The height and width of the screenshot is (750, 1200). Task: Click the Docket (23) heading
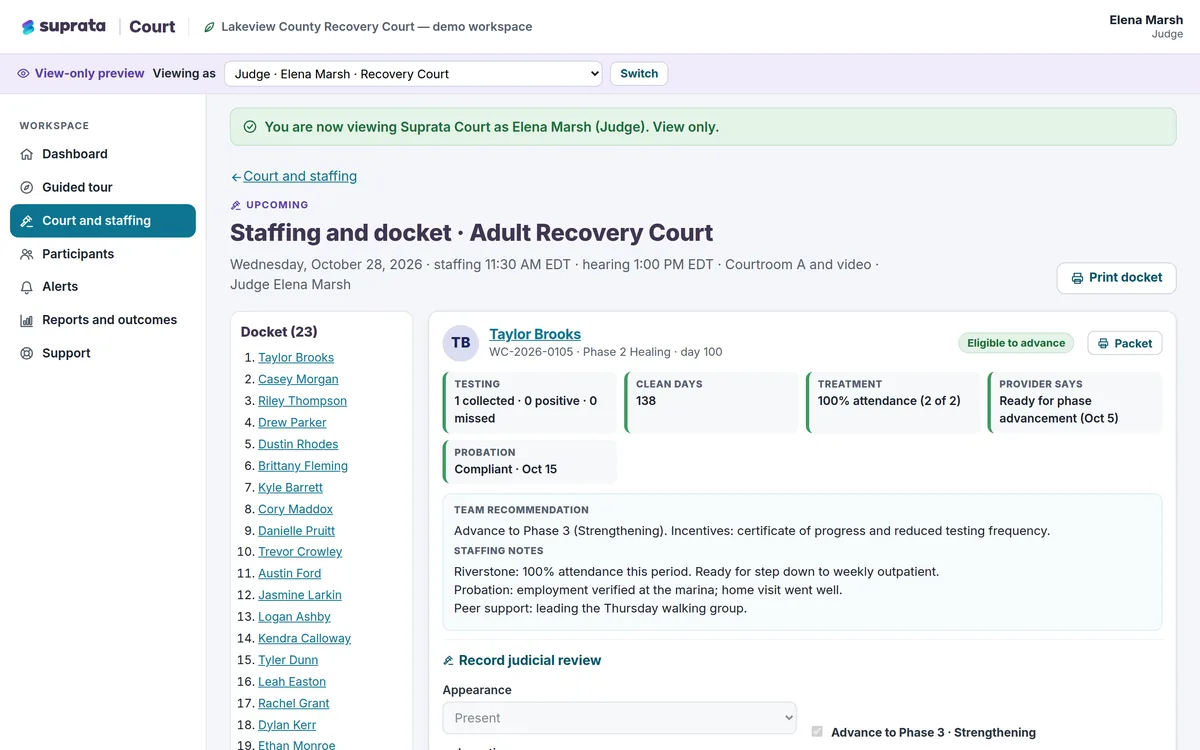point(279,332)
